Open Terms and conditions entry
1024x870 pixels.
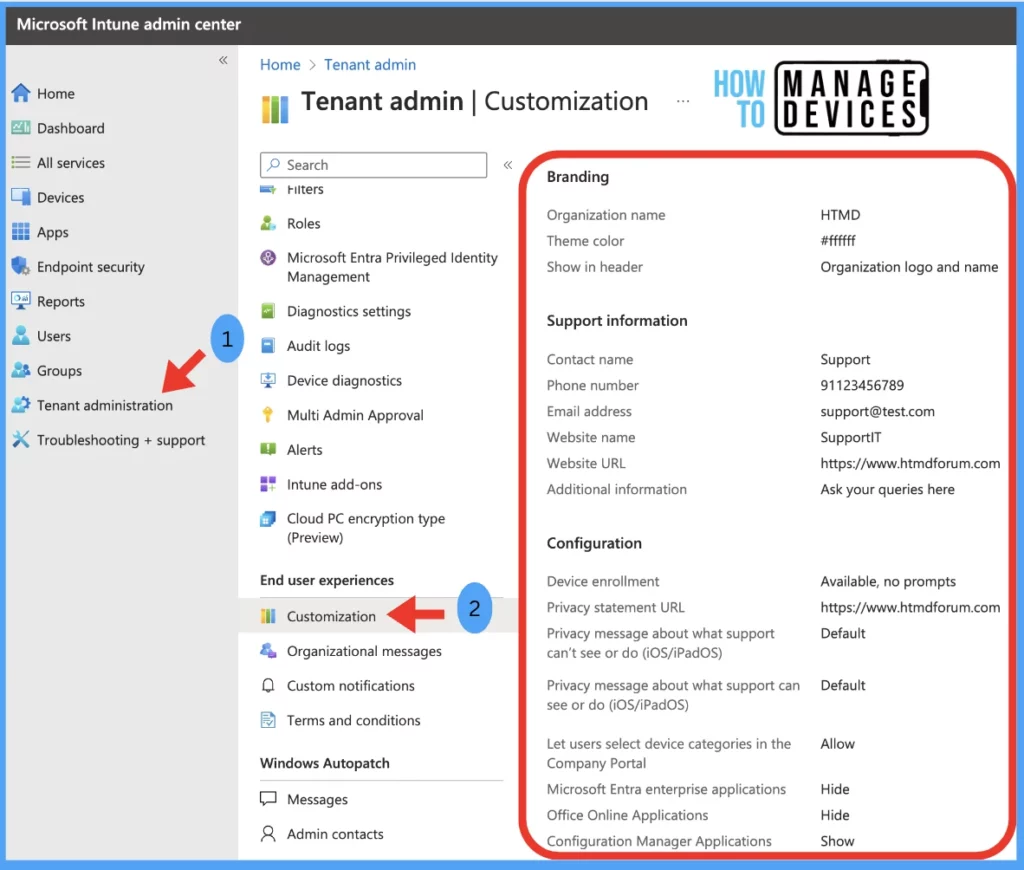pos(353,720)
